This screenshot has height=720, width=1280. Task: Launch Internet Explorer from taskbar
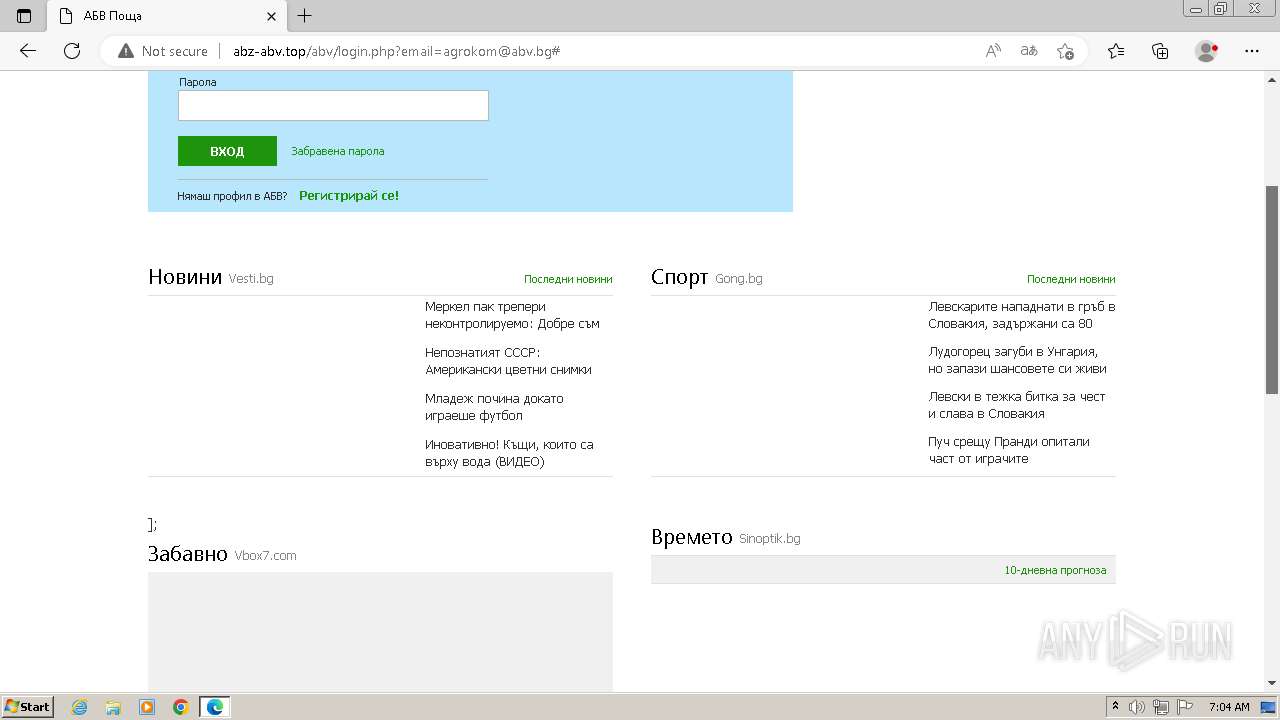coord(79,707)
